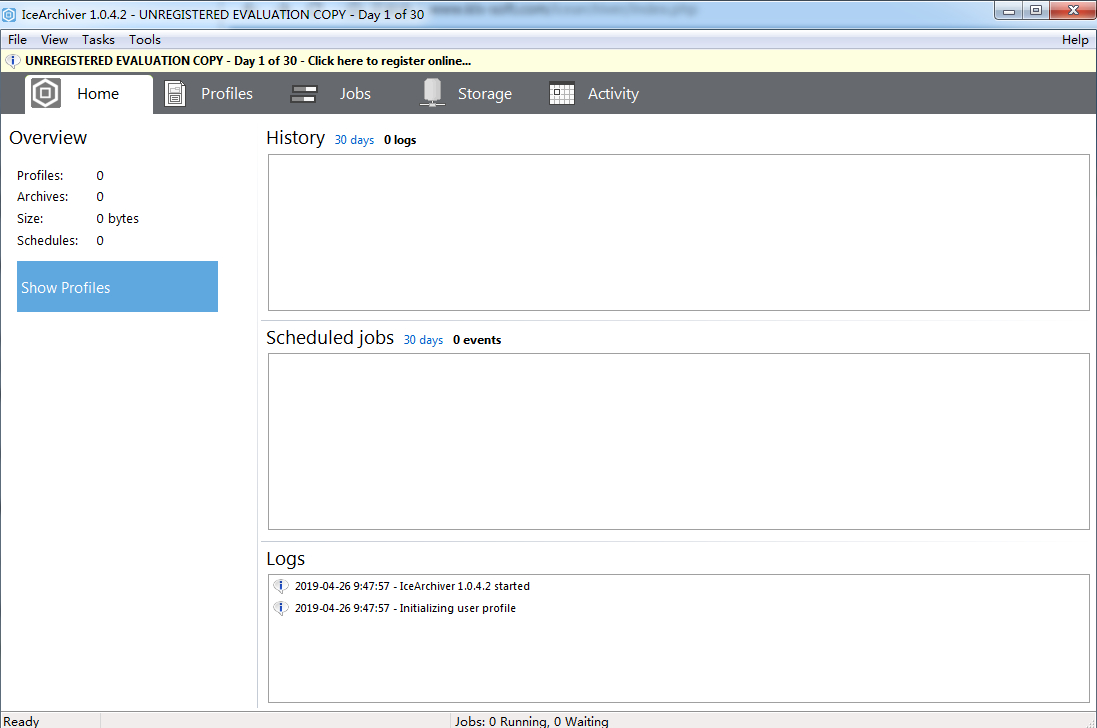The image size is (1097, 728).
Task: Minimize the IceArchiver window
Action: (1009, 10)
